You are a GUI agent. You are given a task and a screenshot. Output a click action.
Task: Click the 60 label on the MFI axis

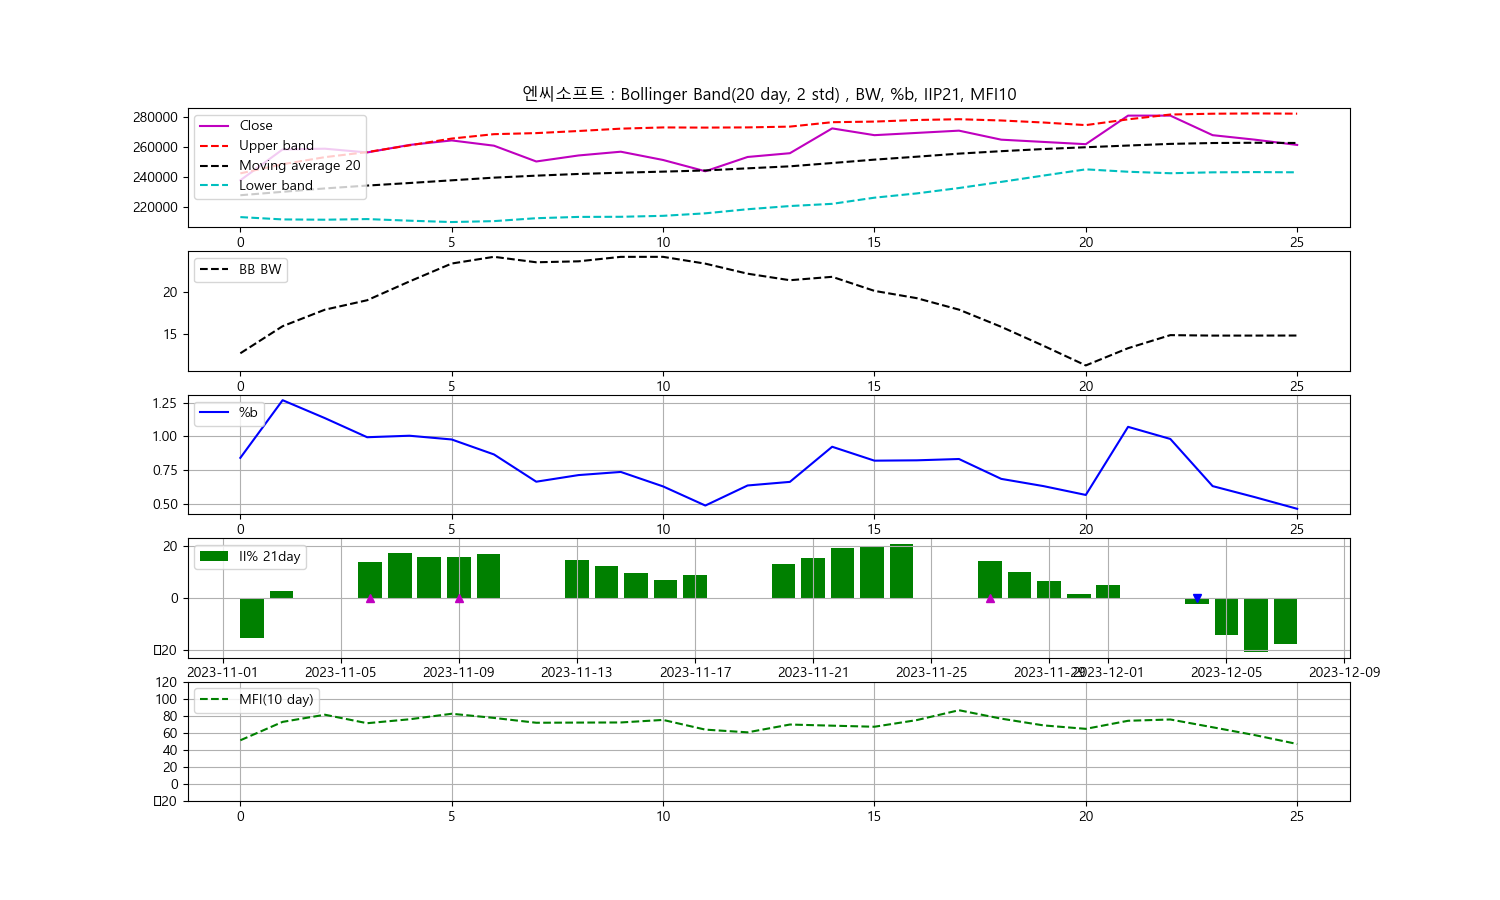(171, 733)
